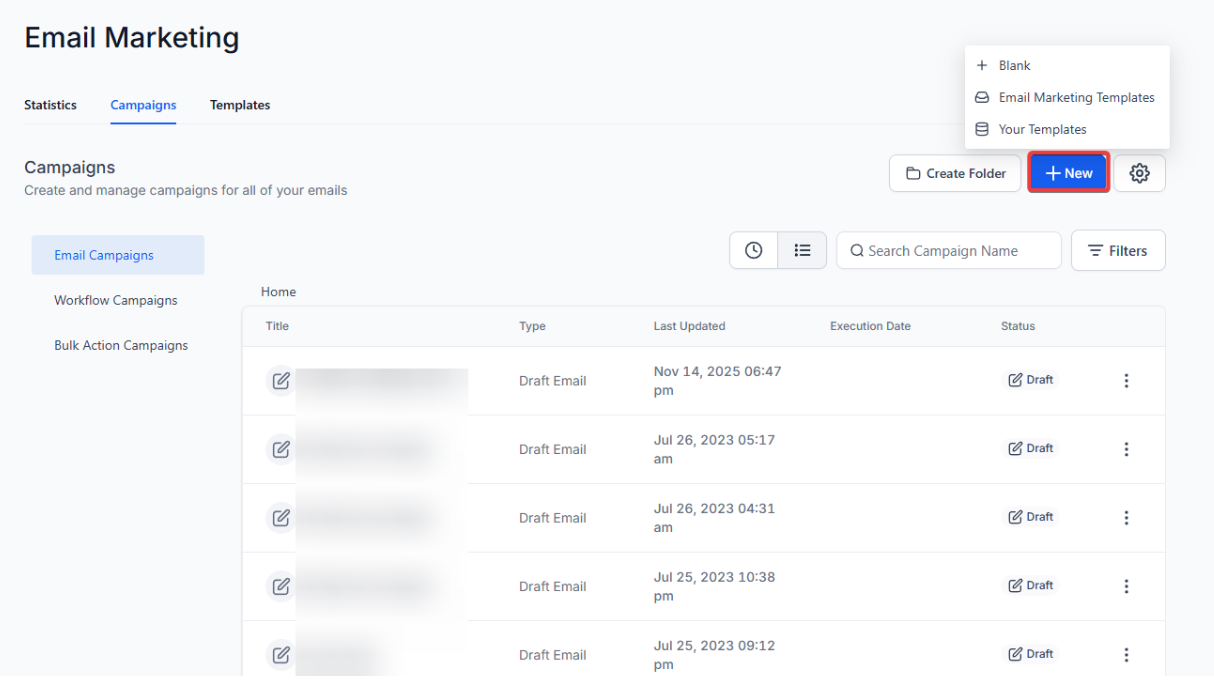Image resolution: width=1214 pixels, height=680 pixels.
Task: Switch to list view toggle
Action: [x=802, y=251]
